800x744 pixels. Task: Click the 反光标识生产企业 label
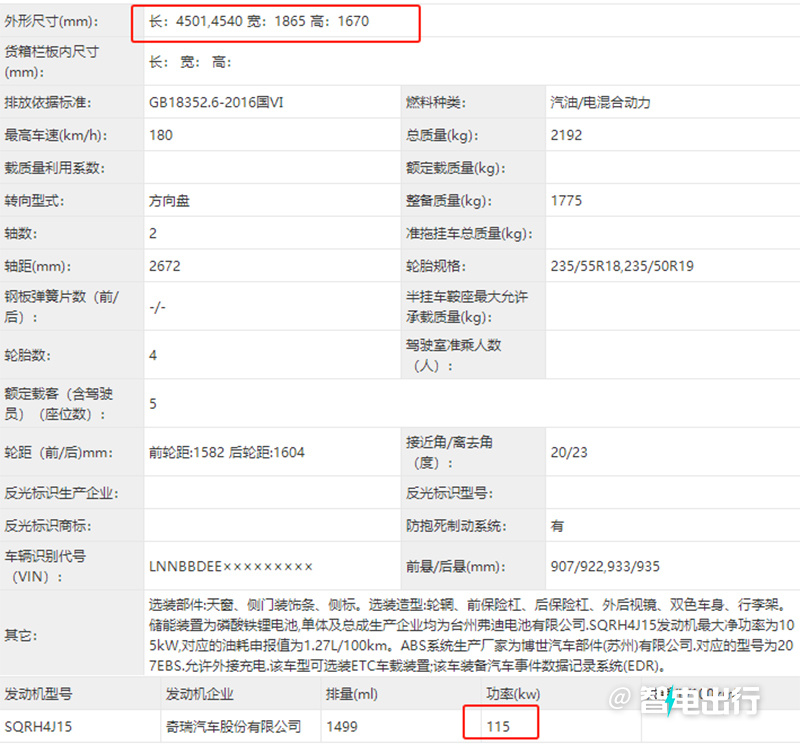click(61, 493)
